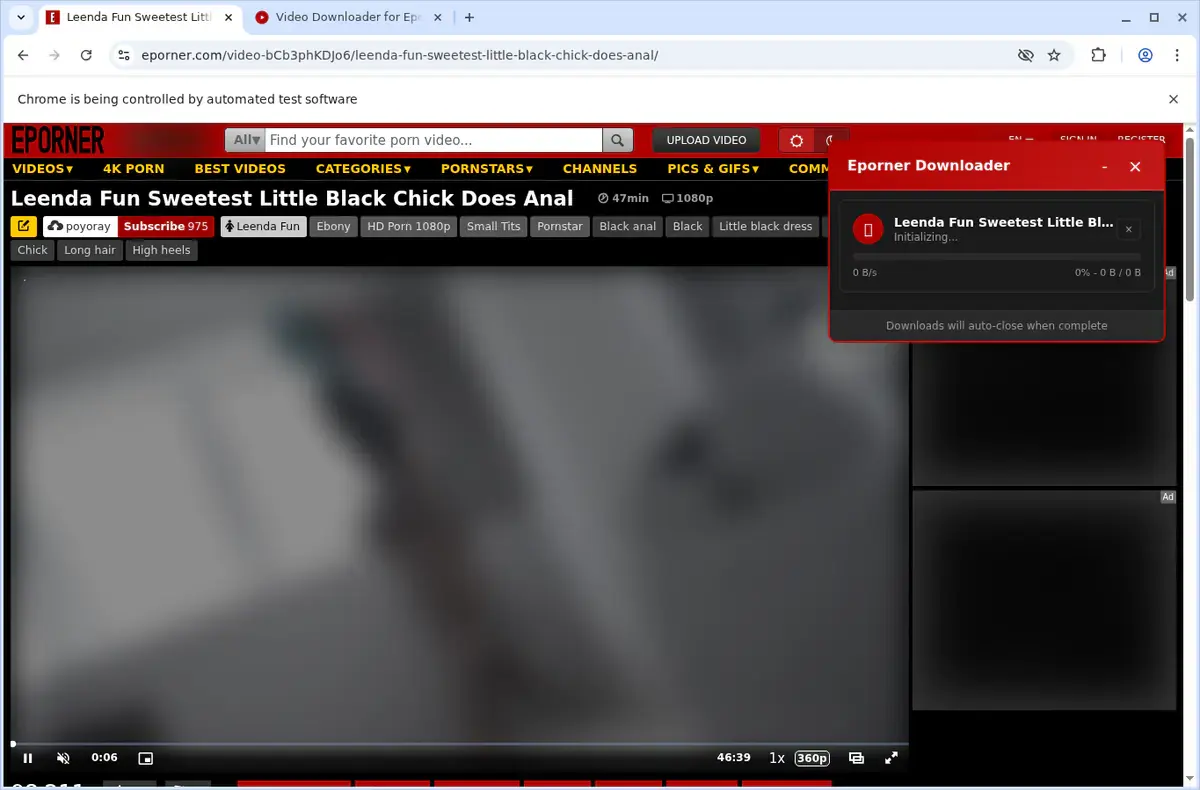
Task: Cancel the initializing download item
Action: (x=1128, y=230)
